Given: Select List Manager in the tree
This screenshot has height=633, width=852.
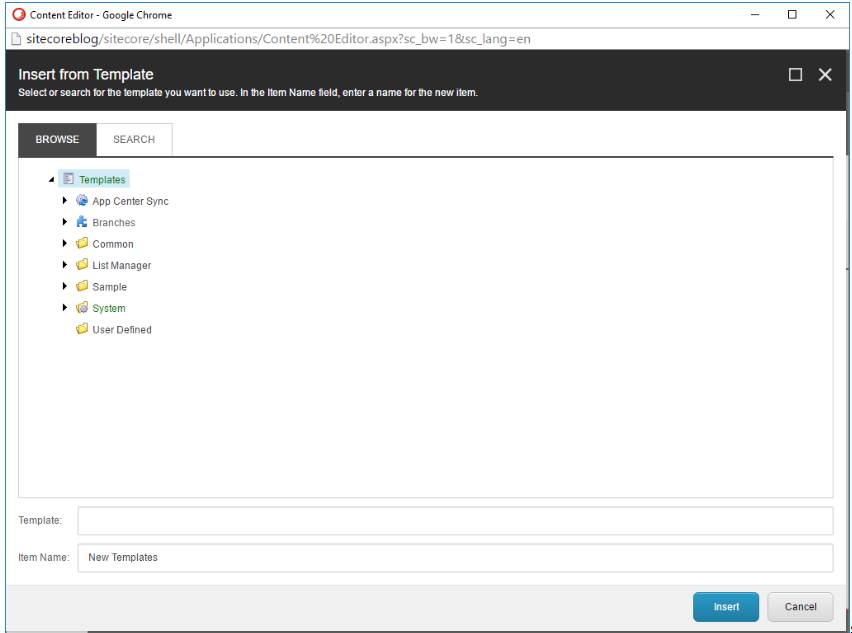Looking at the screenshot, I should pyautogui.click(x=122, y=265).
